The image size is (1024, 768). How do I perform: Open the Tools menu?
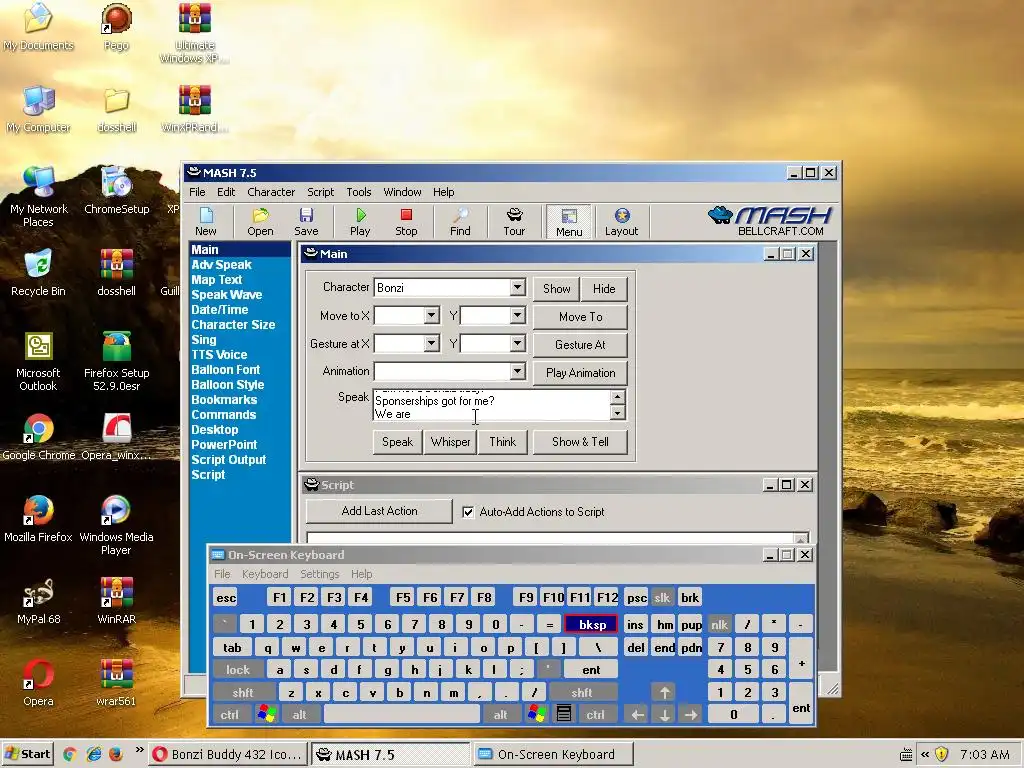[359, 192]
